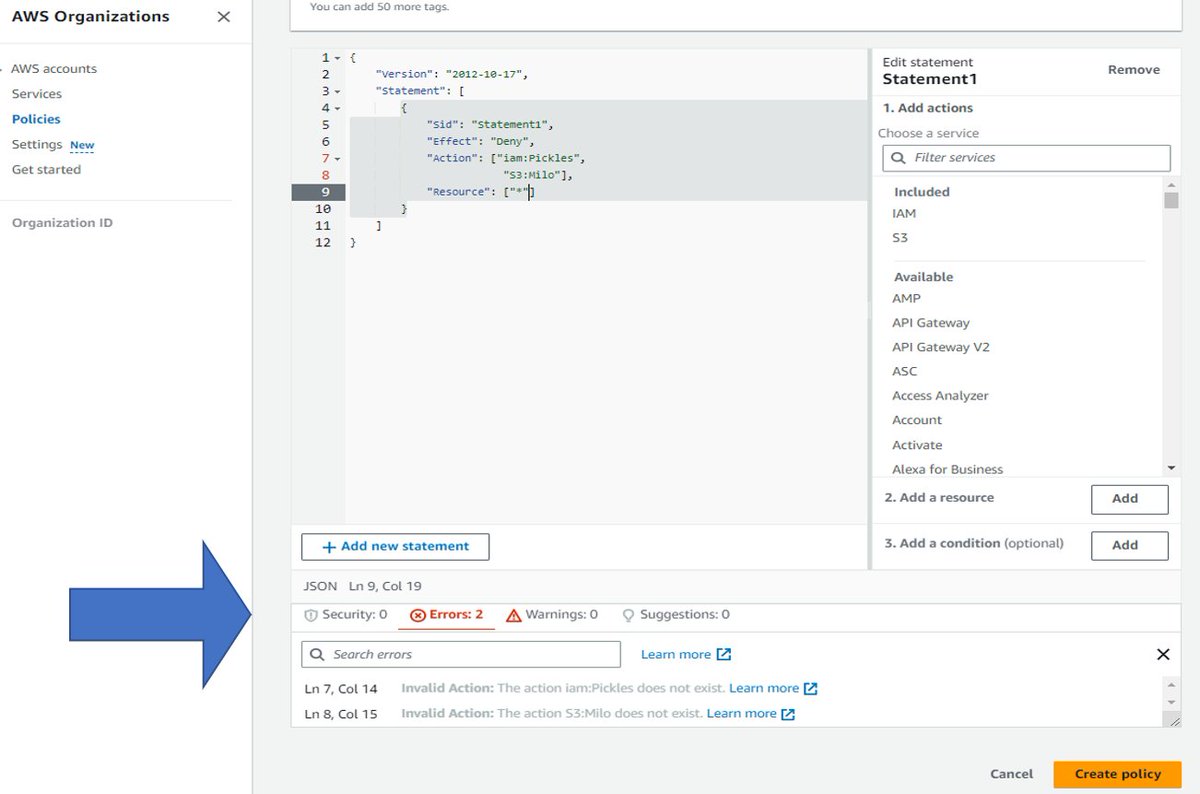Click the Organization ID label
Image resolution: width=1200 pixels, height=794 pixels.
[62, 223]
